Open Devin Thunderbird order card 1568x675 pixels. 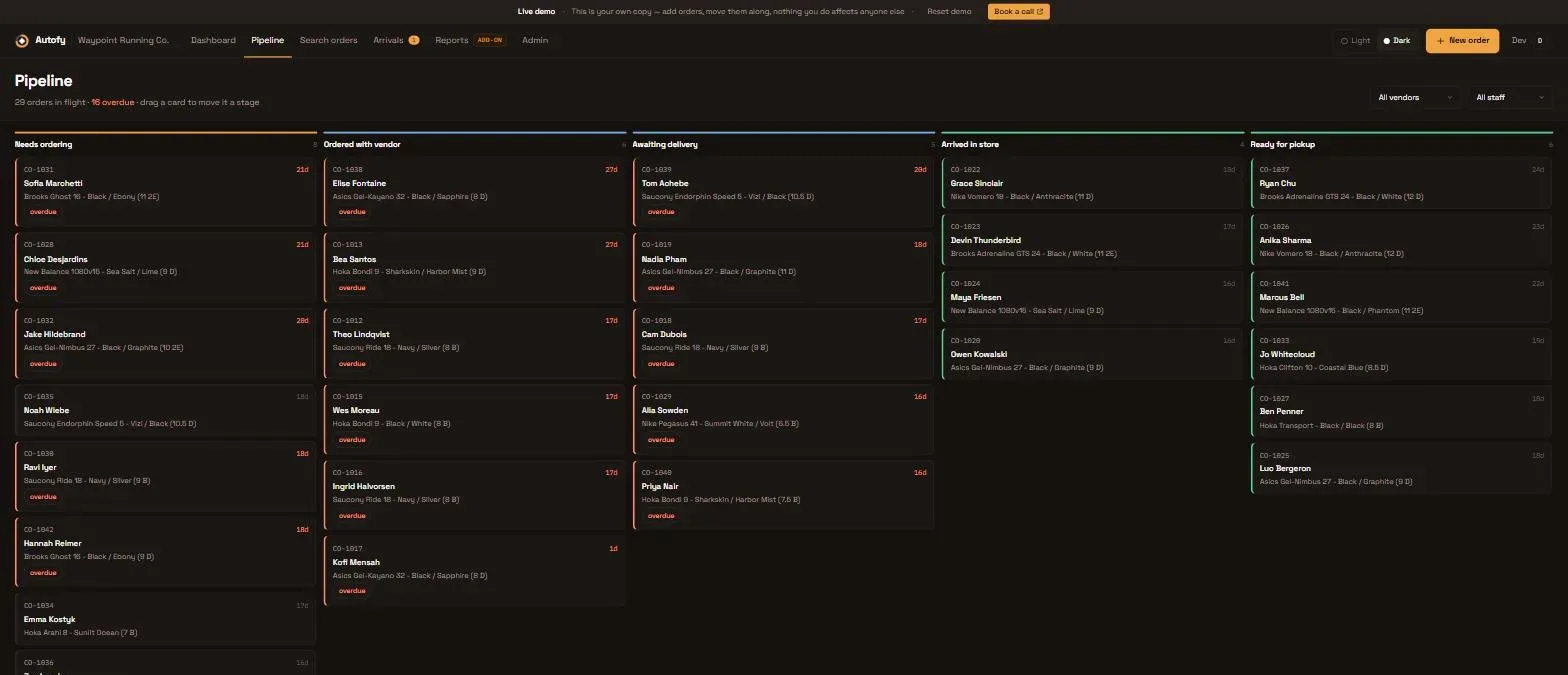(1093, 239)
